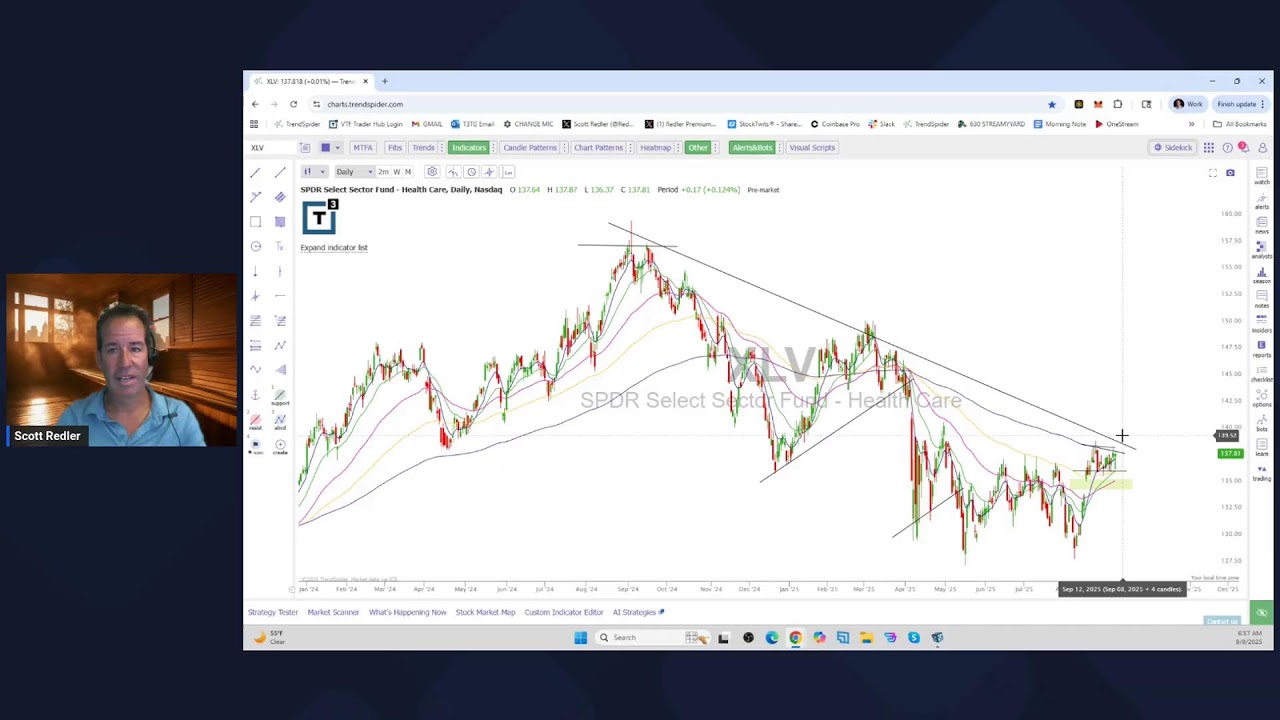Click the chart camera snapshot icon
The image size is (1280, 720).
[x=1230, y=173]
